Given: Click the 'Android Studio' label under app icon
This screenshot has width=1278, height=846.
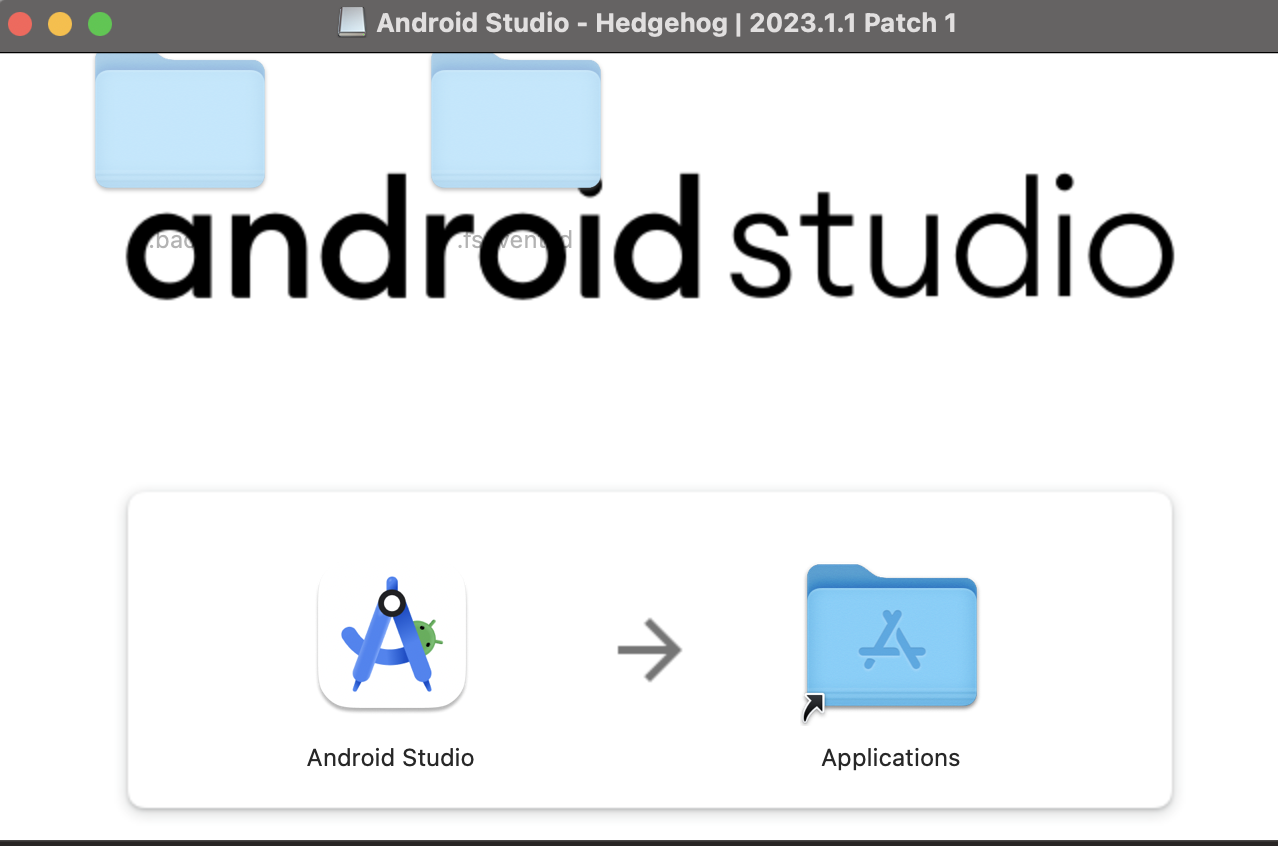Looking at the screenshot, I should click(x=391, y=758).
